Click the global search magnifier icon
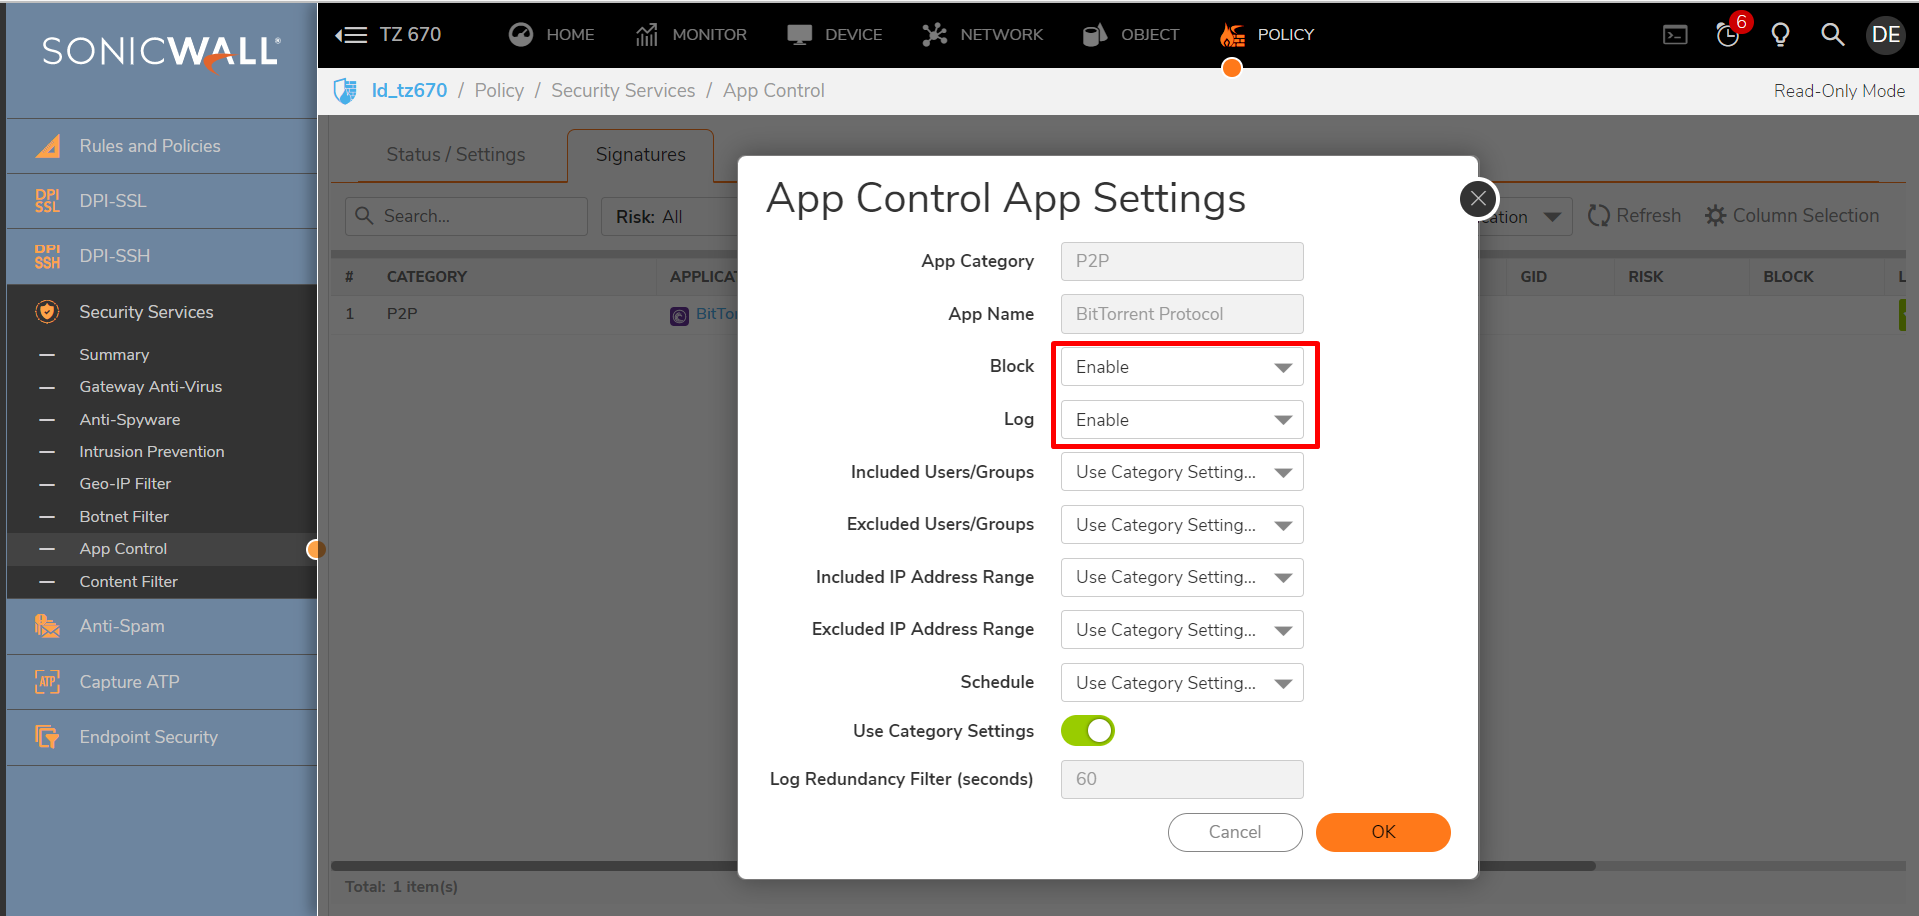 (x=1832, y=35)
